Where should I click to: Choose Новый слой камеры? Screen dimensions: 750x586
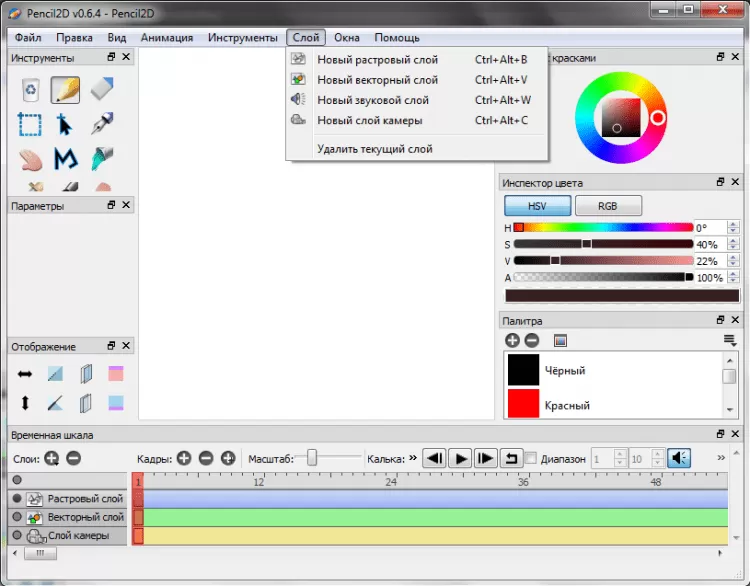click(417, 120)
